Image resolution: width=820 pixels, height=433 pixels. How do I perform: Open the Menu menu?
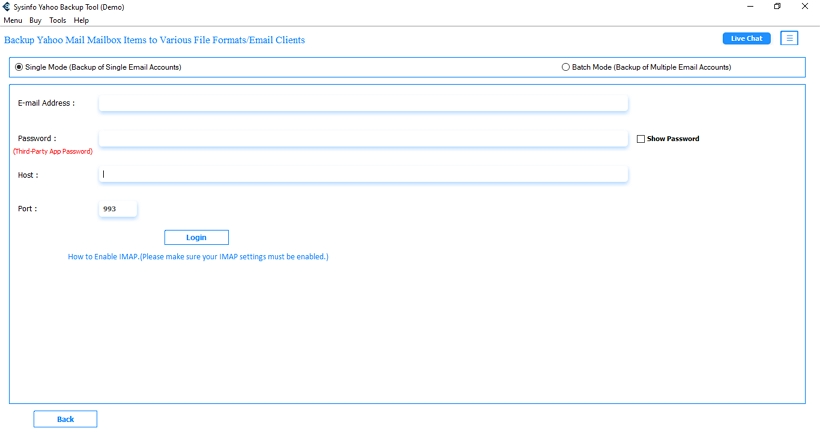pos(13,20)
